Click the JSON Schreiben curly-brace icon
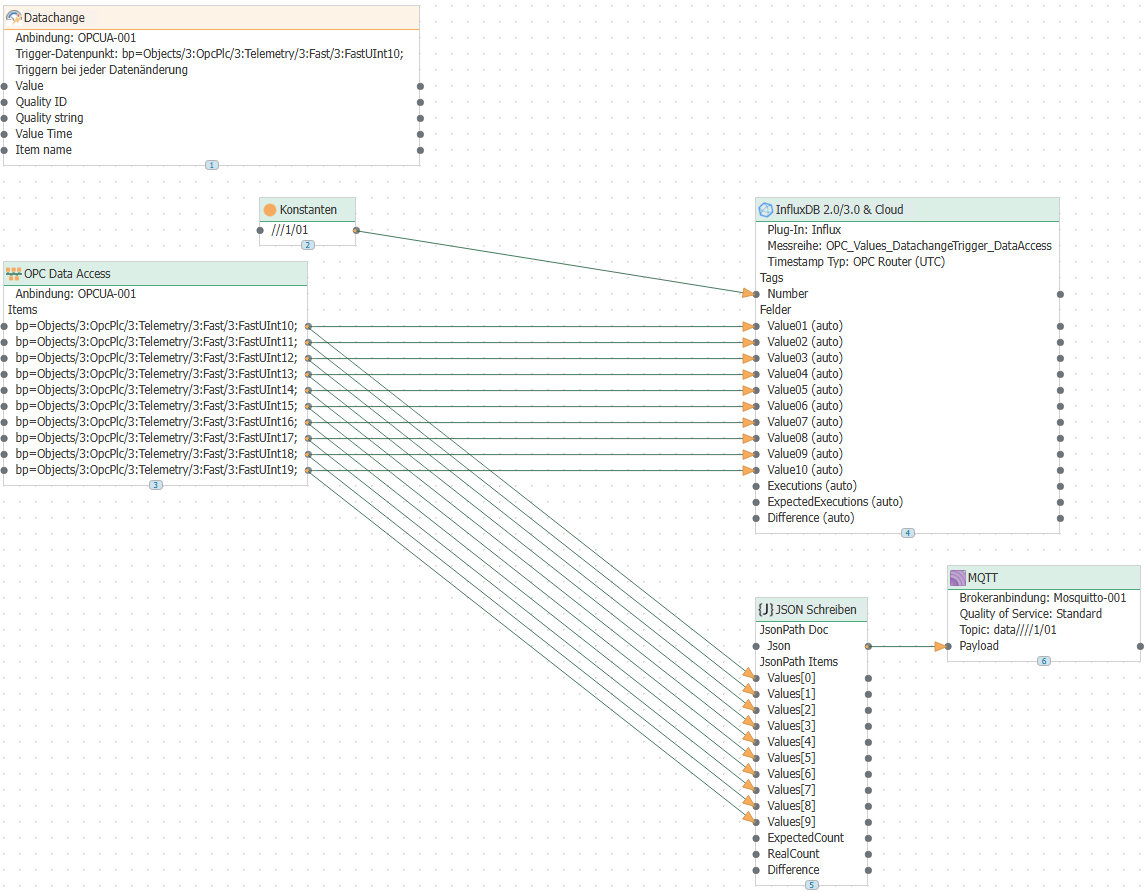Viewport: 1145px width, 892px height. [765, 609]
